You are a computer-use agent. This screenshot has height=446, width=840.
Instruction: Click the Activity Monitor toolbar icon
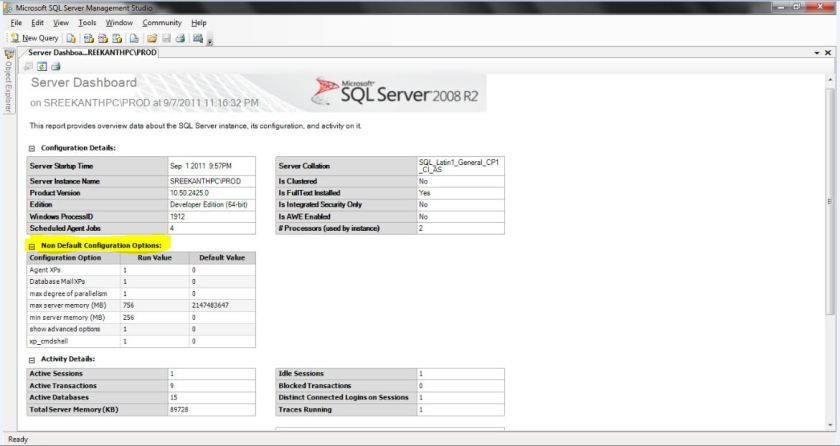click(x=198, y=37)
